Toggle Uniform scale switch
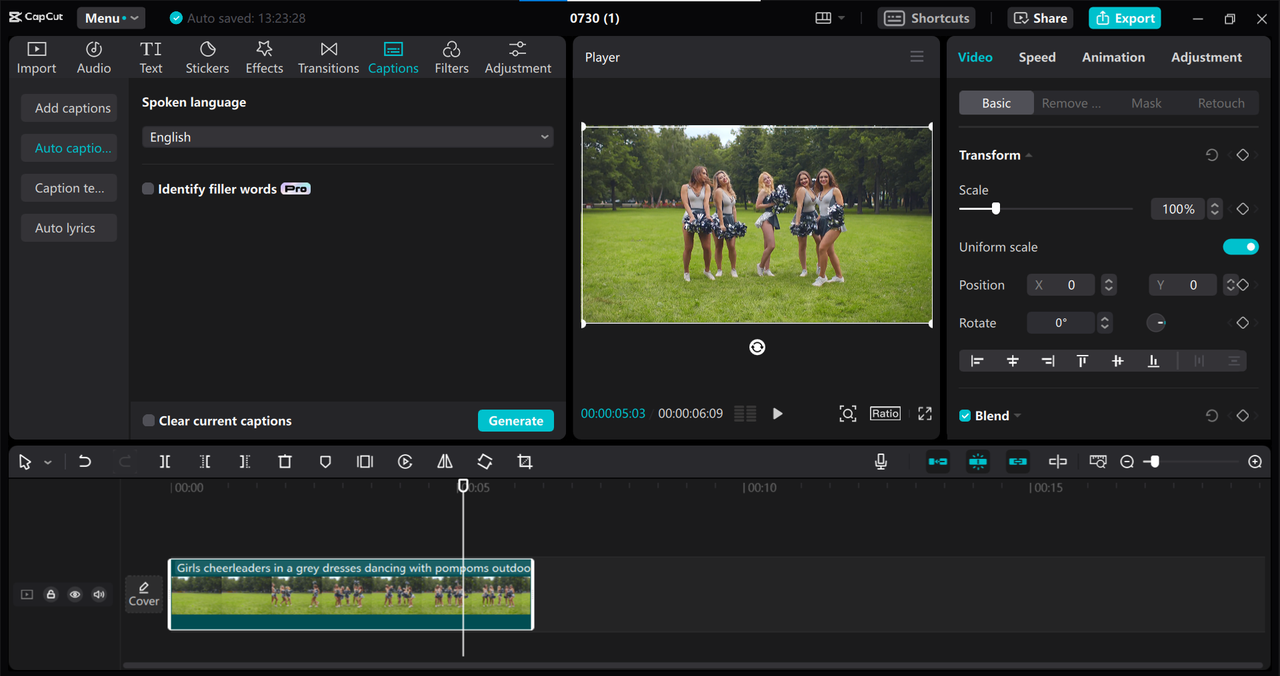 point(1240,247)
